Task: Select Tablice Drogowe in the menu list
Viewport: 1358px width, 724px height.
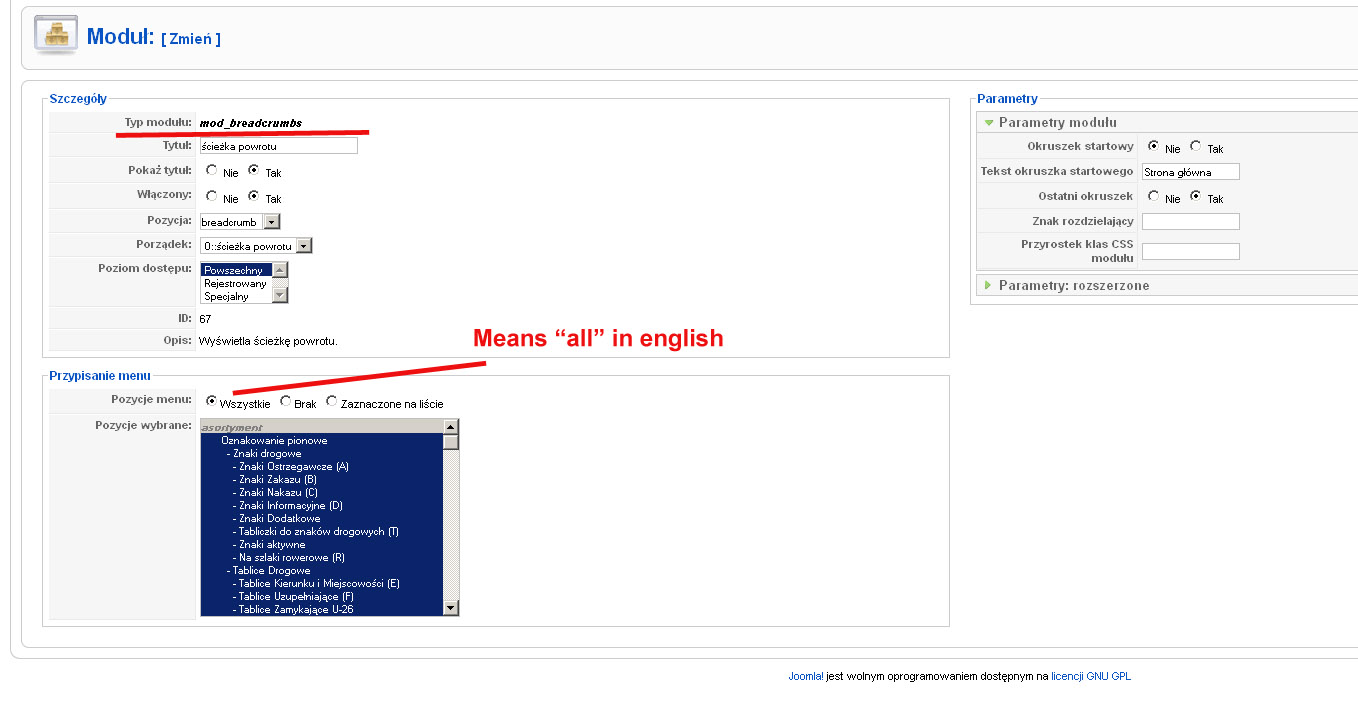Action: tap(272, 570)
